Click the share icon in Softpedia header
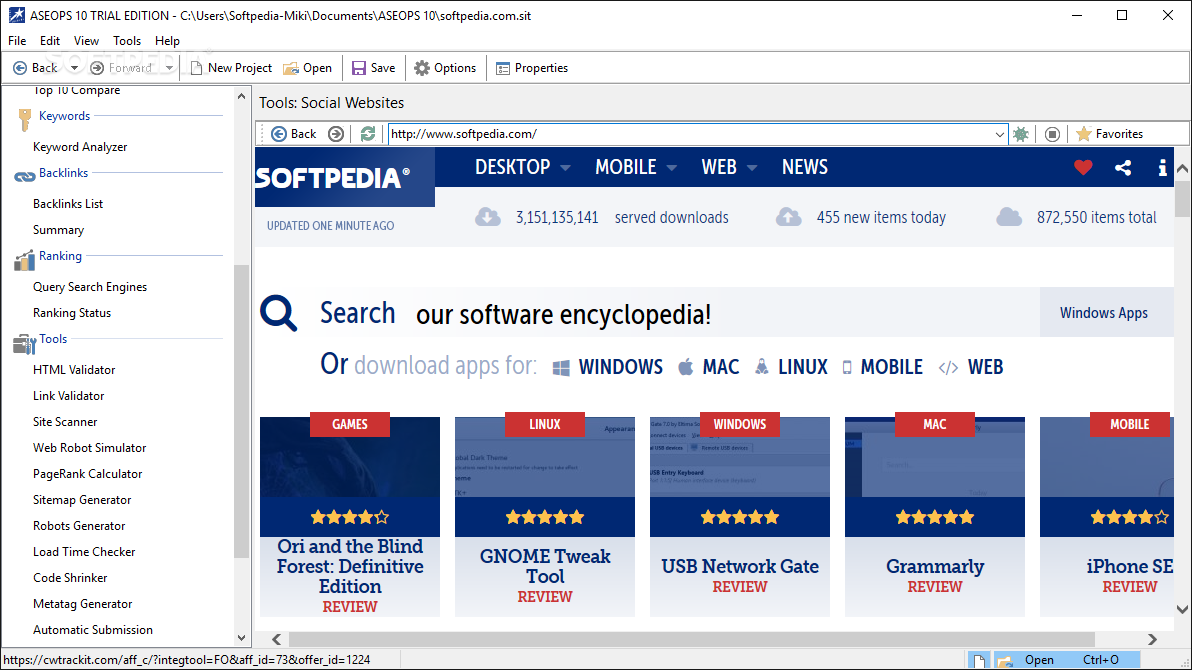Image resolution: width=1192 pixels, height=670 pixels. pyautogui.click(x=1123, y=168)
